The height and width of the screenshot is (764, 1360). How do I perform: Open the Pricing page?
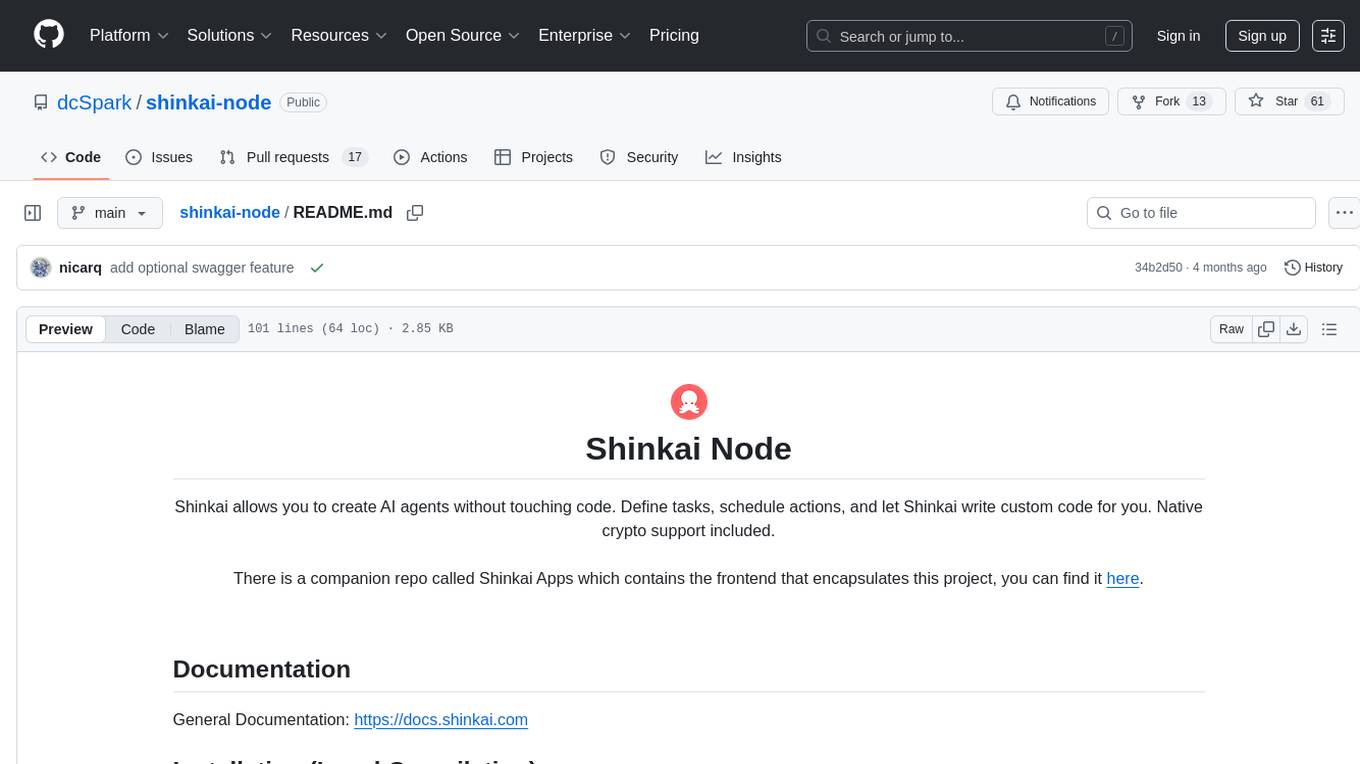coord(674,35)
